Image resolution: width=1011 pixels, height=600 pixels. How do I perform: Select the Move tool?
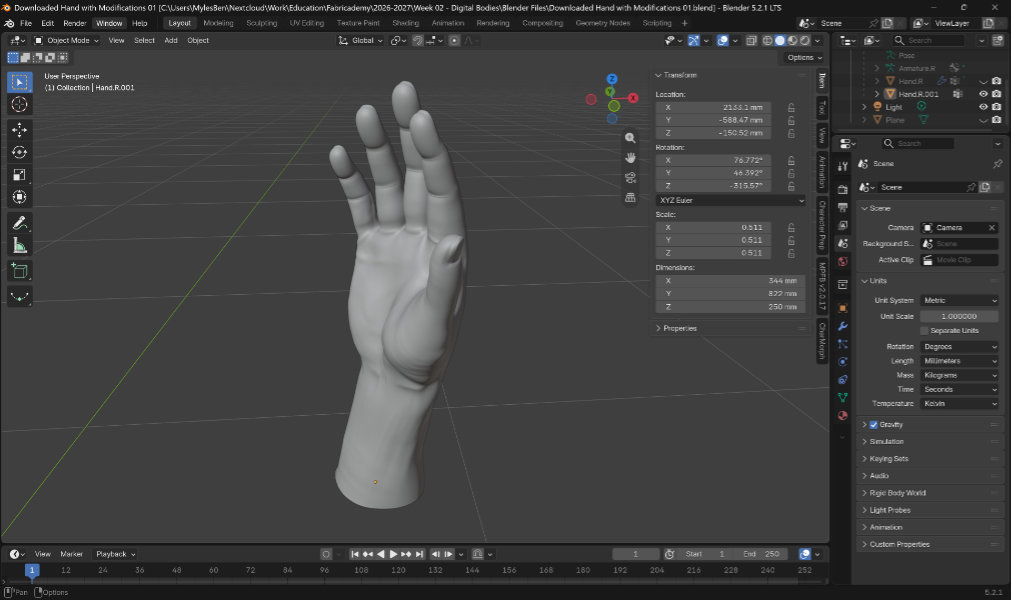(x=19, y=130)
